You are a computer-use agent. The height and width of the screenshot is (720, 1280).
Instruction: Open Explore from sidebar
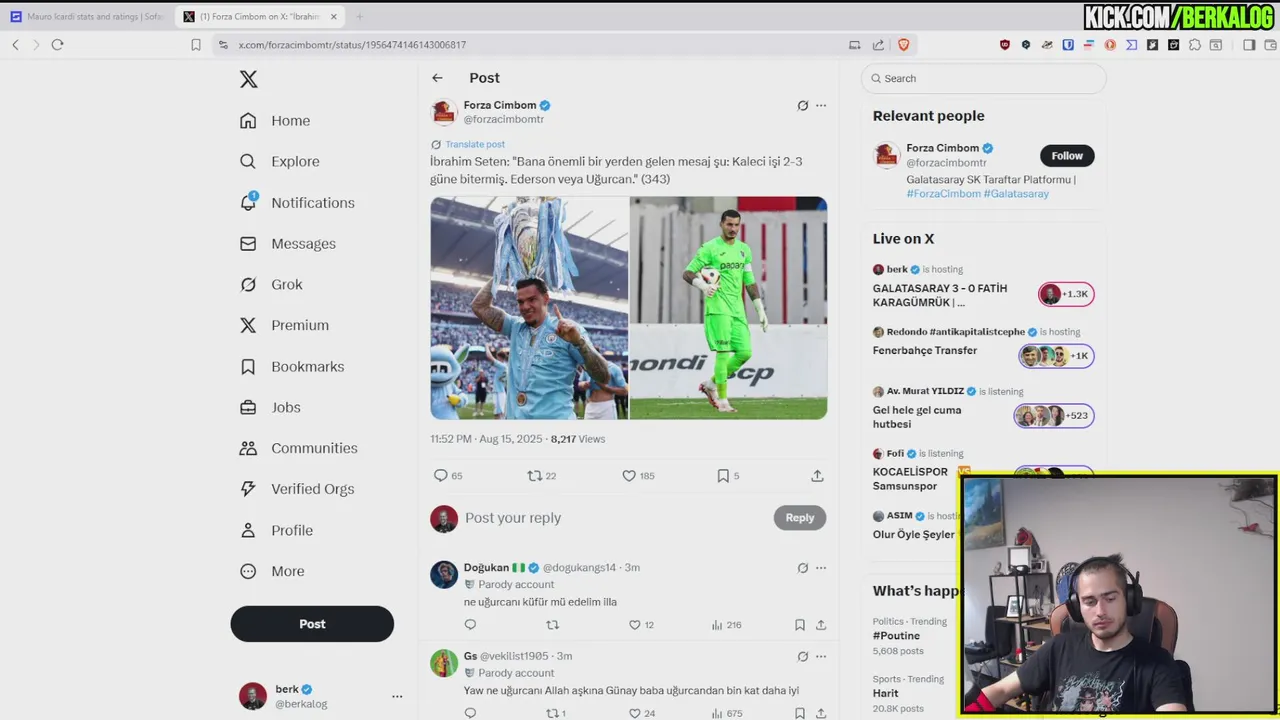tap(280, 161)
